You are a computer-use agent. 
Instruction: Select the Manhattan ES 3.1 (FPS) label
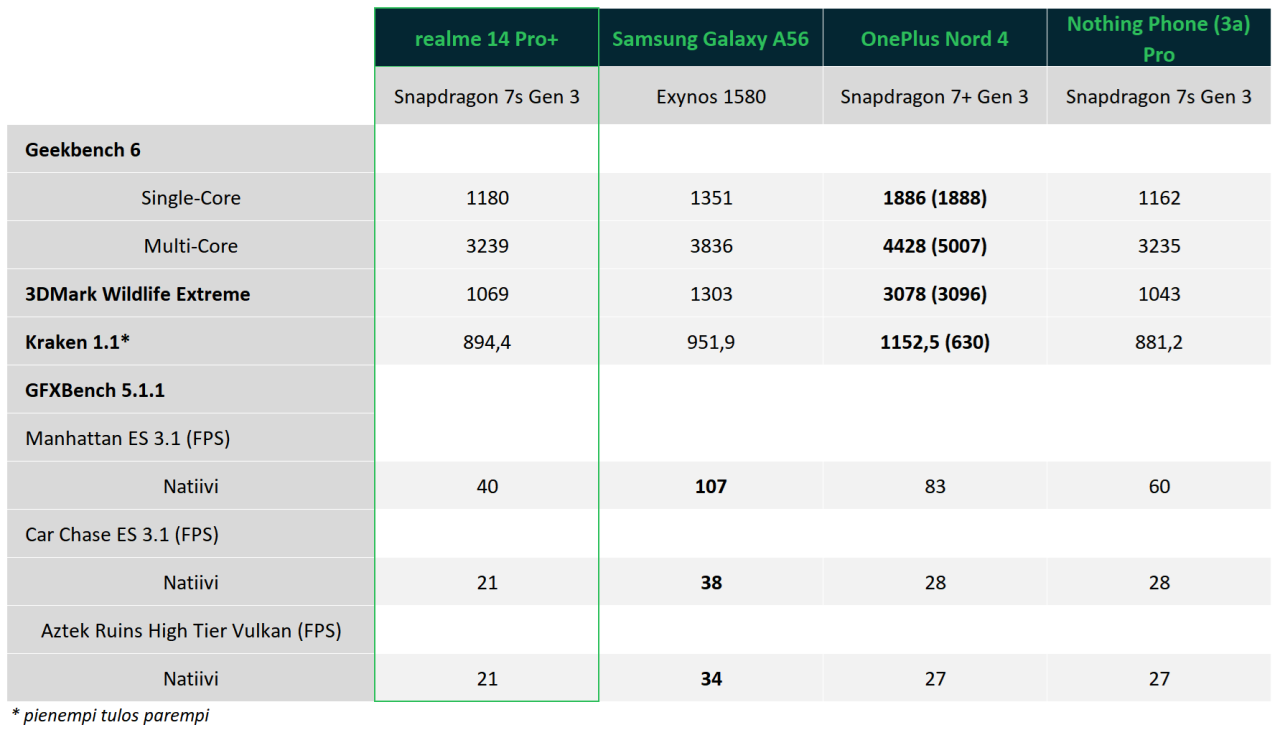[191, 438]
